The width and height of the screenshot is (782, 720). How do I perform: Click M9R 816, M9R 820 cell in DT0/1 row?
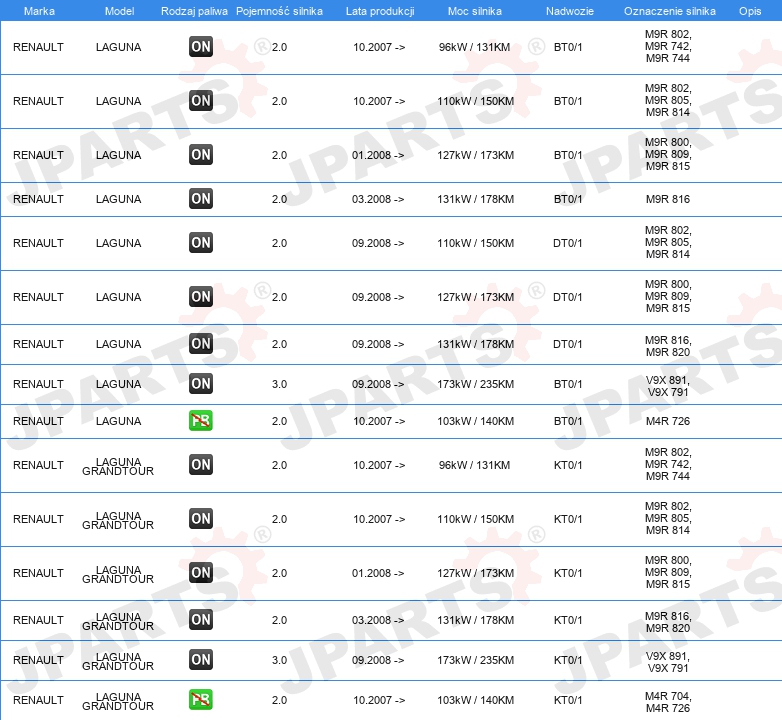tap(668, 346)
